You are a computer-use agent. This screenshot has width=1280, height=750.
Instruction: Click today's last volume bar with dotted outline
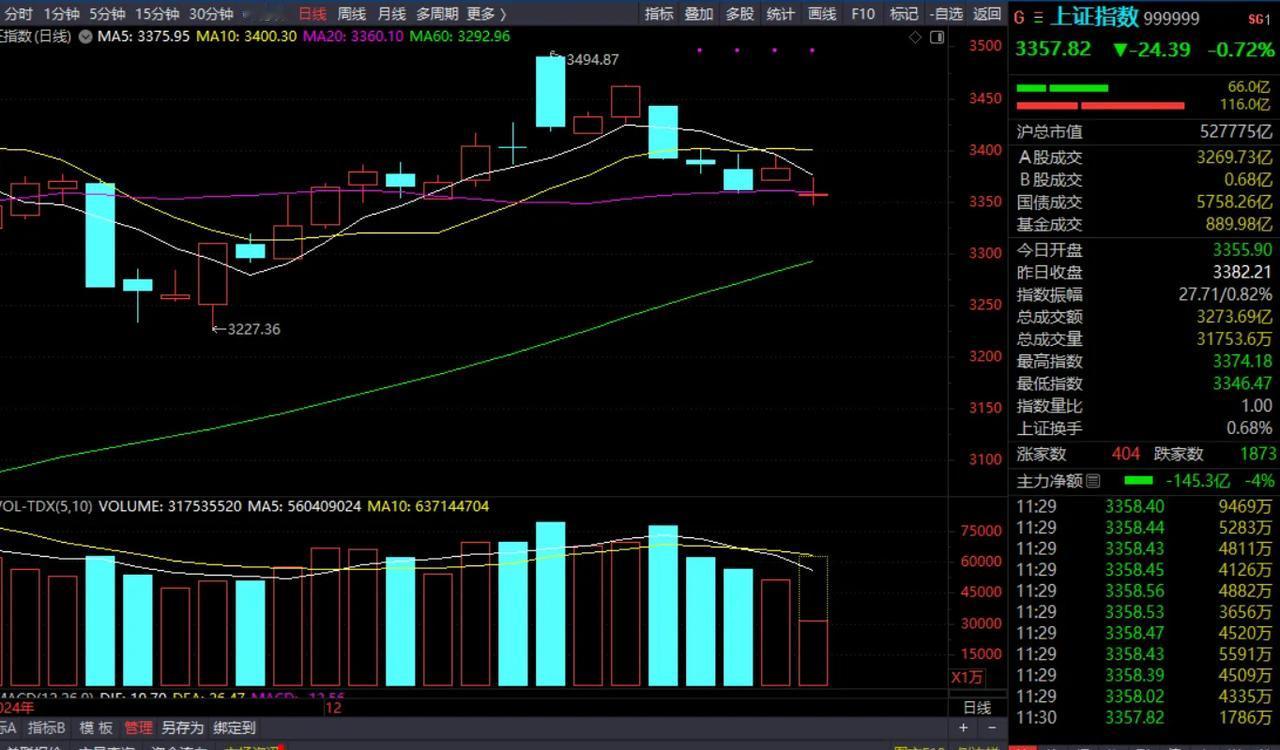[813, 620]
